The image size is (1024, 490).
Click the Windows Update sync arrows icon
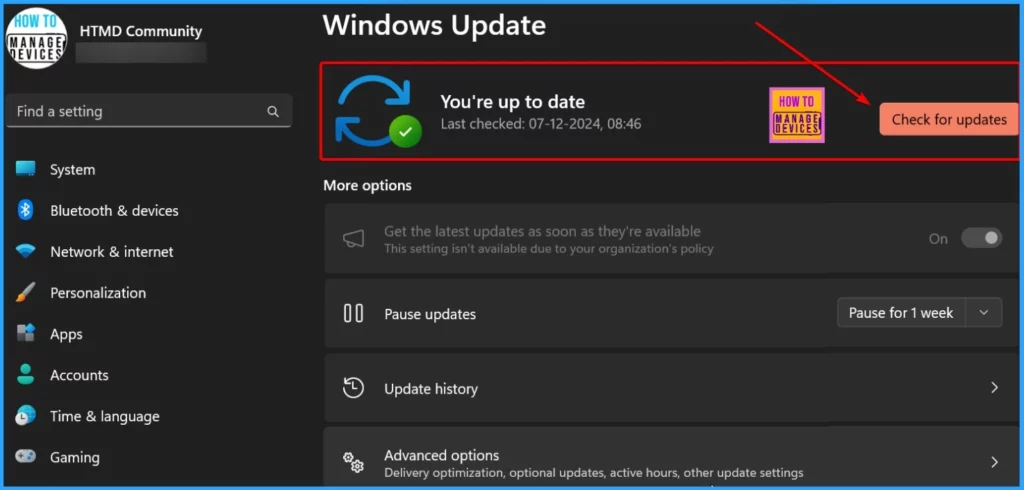point(377,110)
